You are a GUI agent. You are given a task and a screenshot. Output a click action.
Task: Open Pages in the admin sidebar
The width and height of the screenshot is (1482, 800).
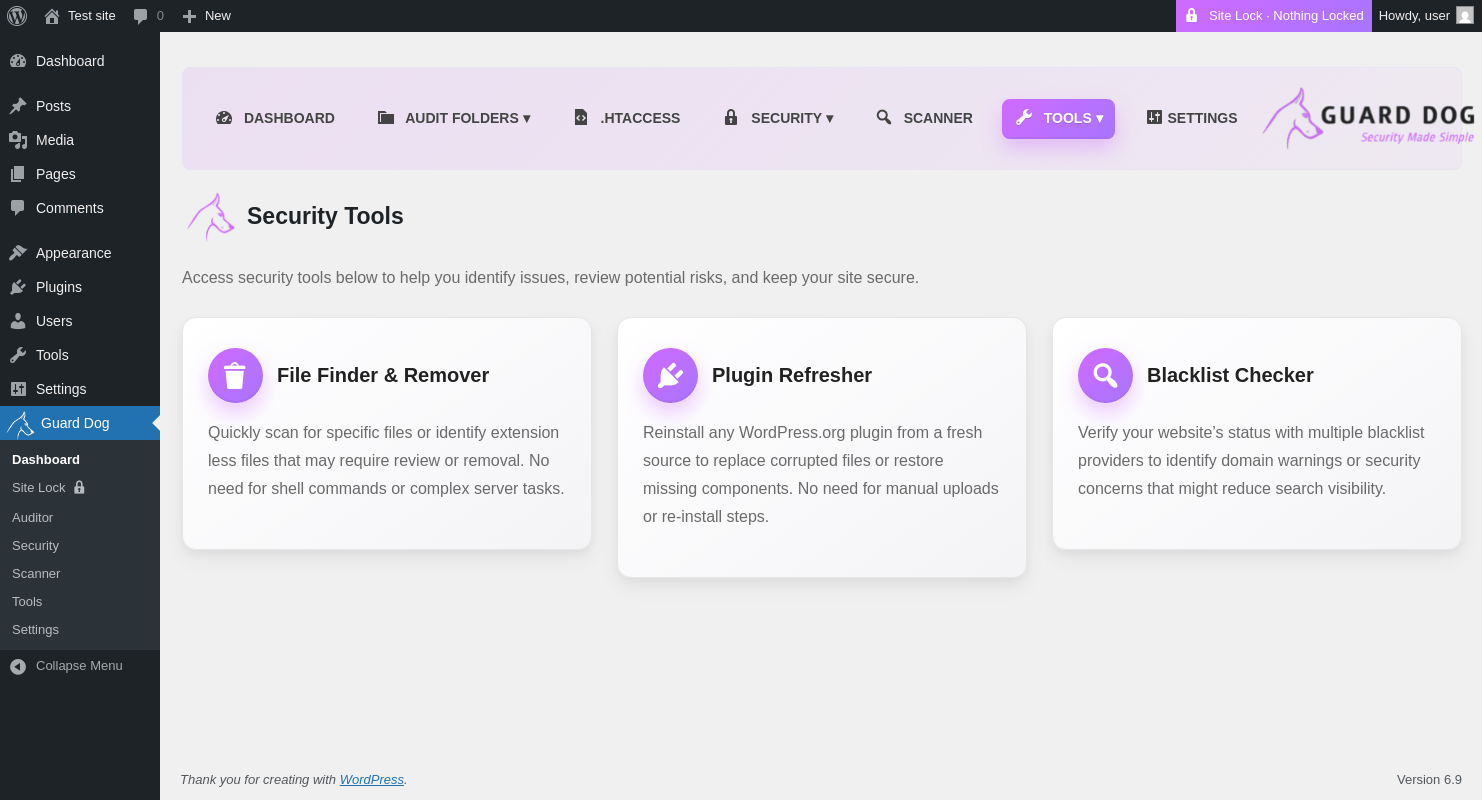tap(80, 174)
